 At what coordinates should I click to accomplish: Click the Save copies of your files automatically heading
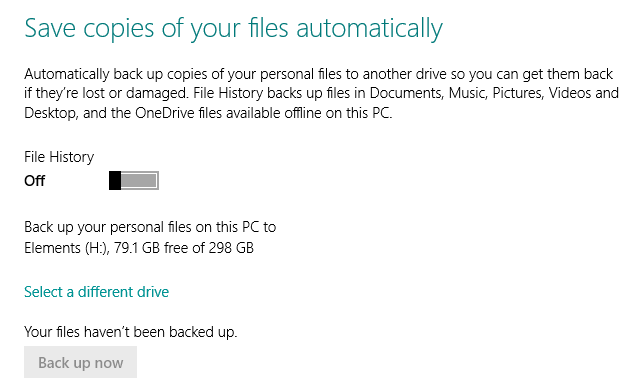(233, 29)
